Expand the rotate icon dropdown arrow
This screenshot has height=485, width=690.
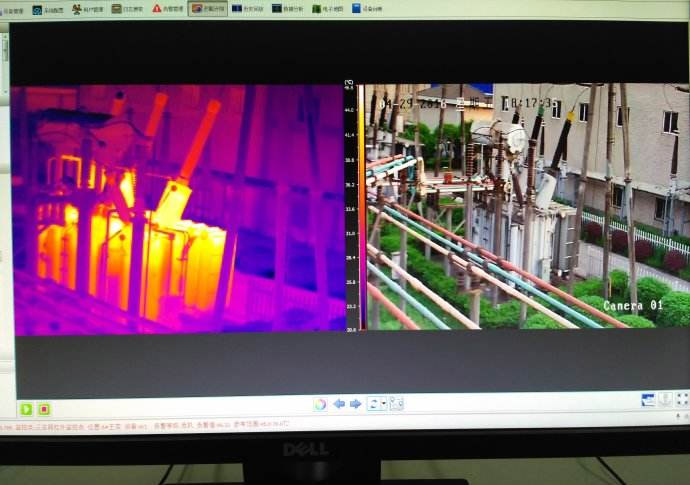pos(382,404)
